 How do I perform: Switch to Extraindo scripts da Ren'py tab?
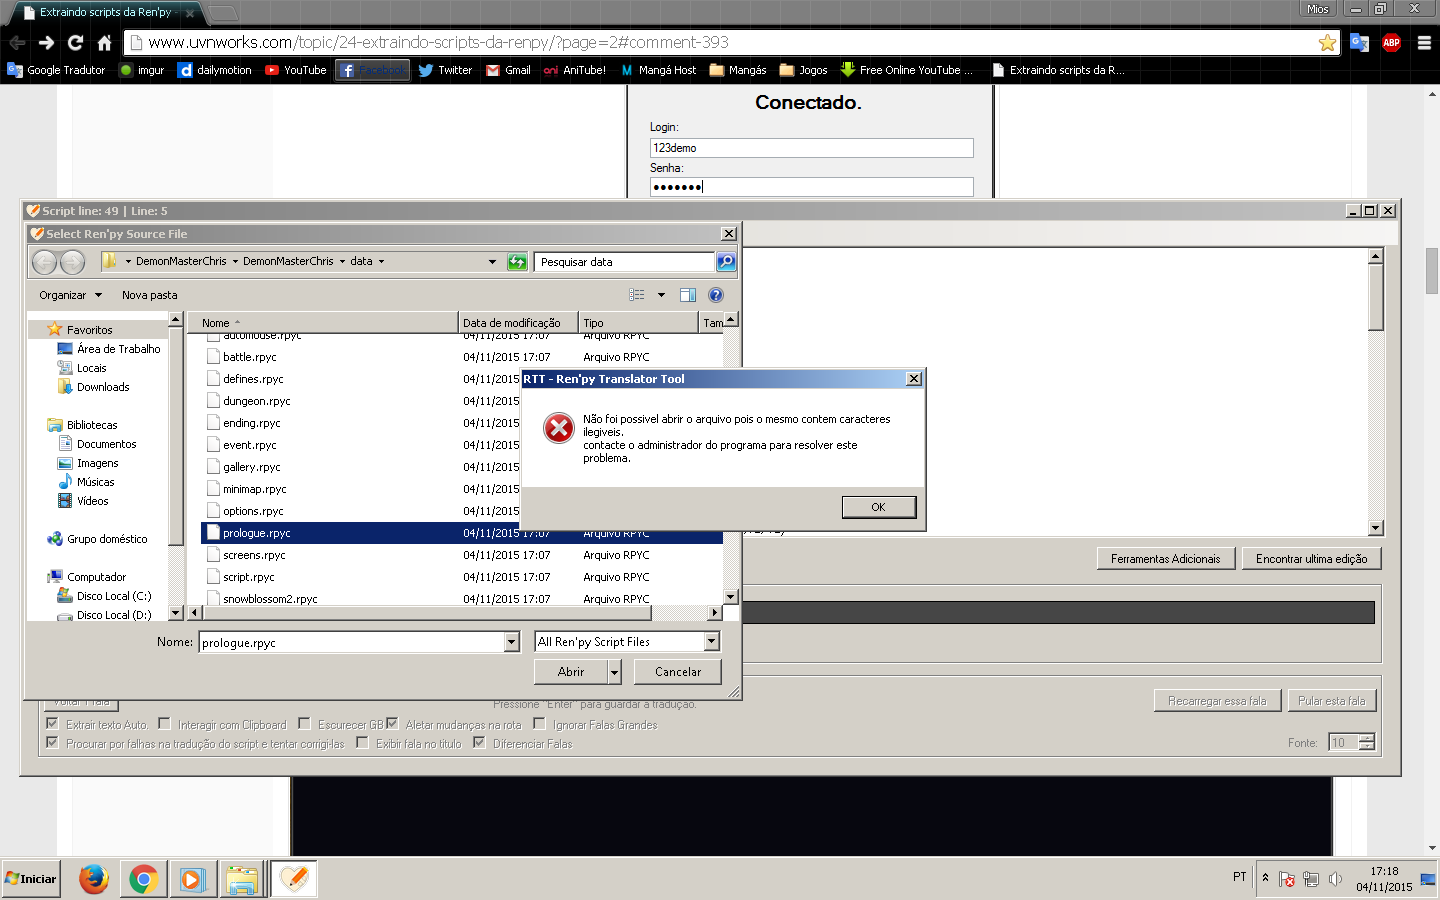[x=105, y=12]
